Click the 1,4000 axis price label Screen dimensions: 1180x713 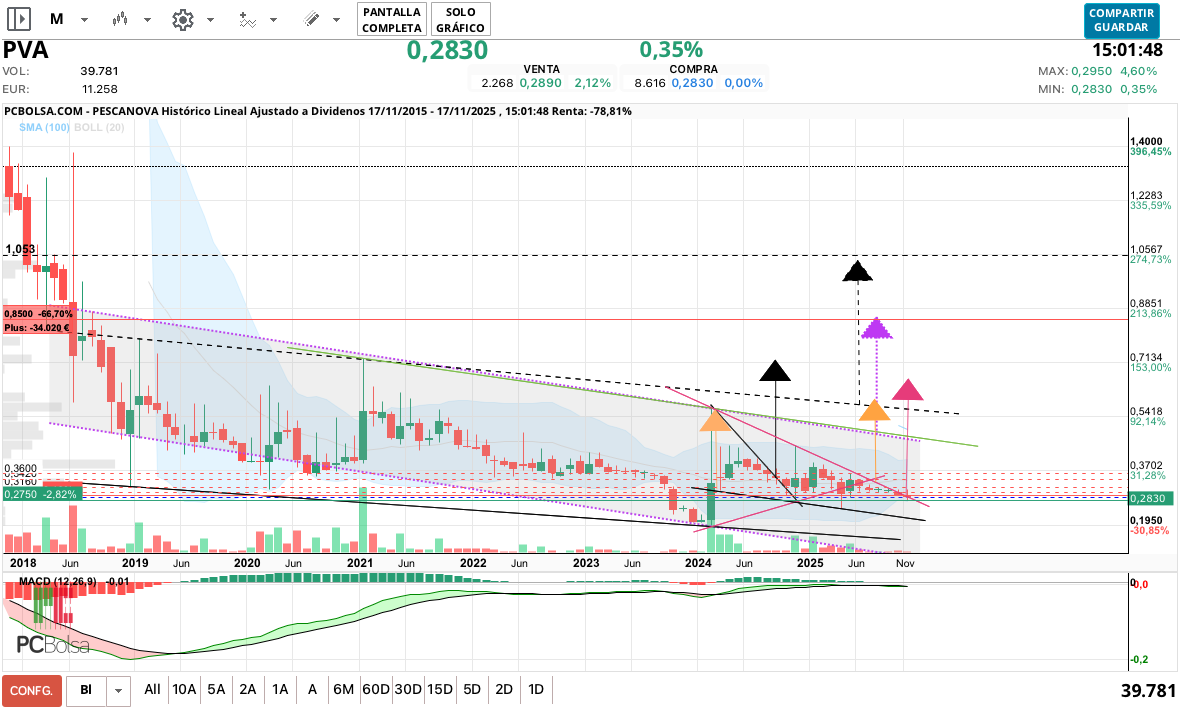tap(1146, 142)
